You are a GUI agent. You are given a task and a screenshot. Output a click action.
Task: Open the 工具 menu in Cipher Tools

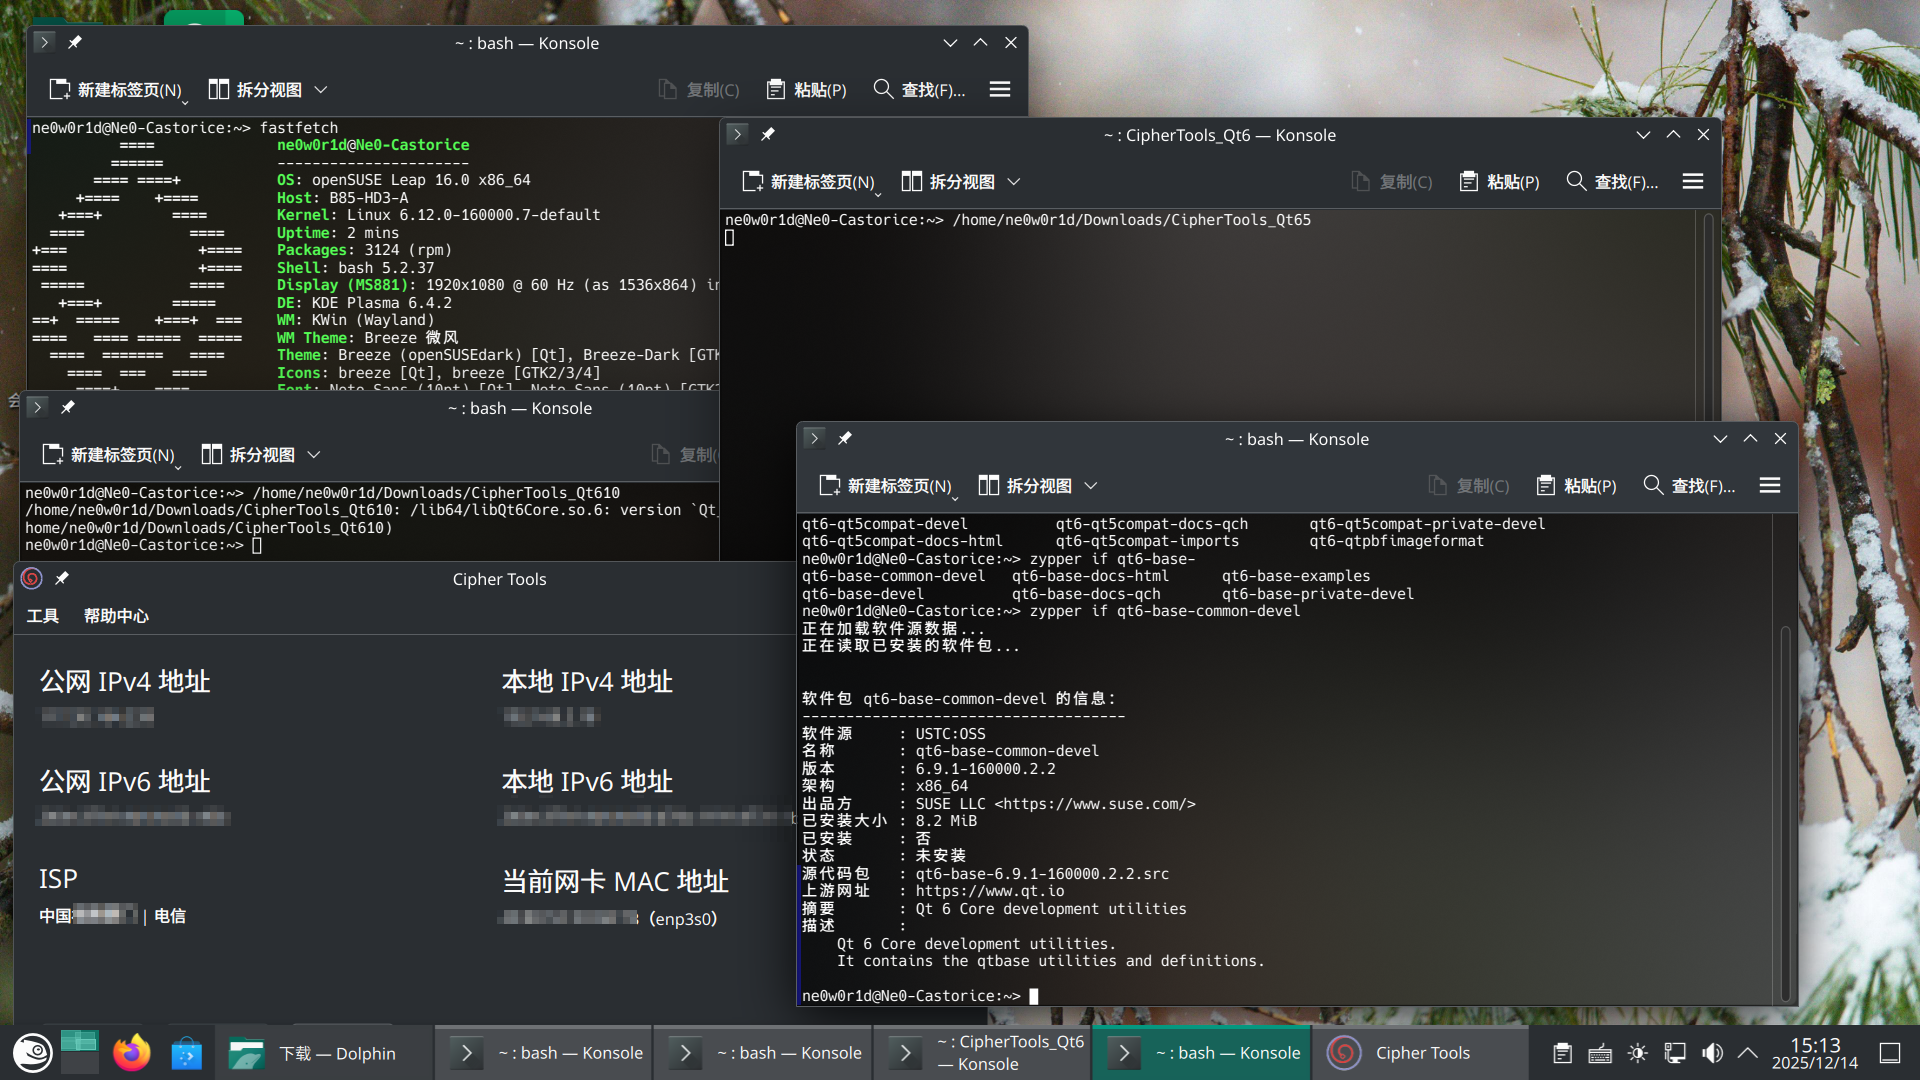(42, 616)
